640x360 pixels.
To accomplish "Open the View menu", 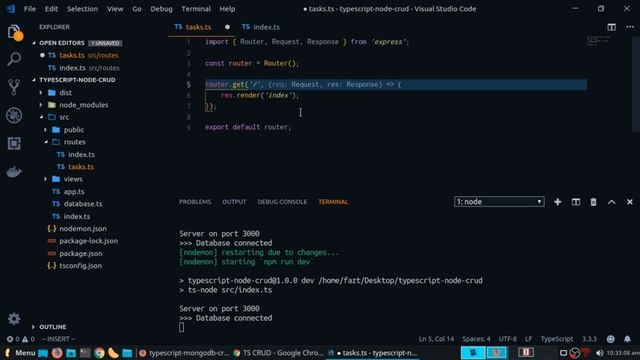I will tap(115, 9).
